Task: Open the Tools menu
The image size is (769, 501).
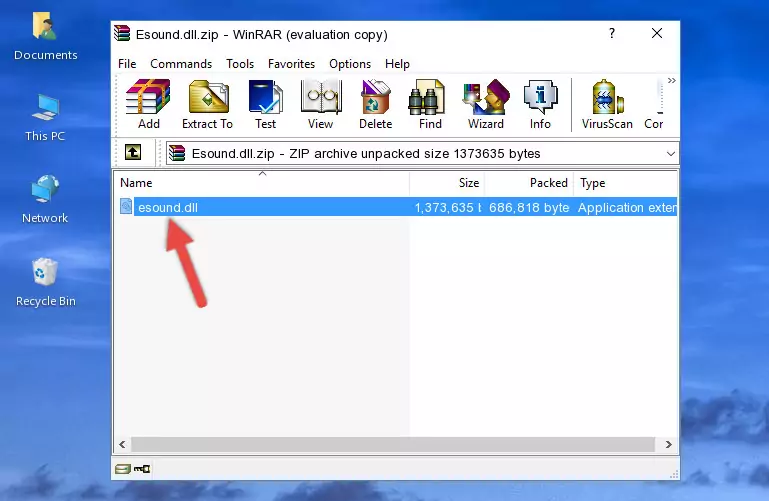Action: (240, 64)
